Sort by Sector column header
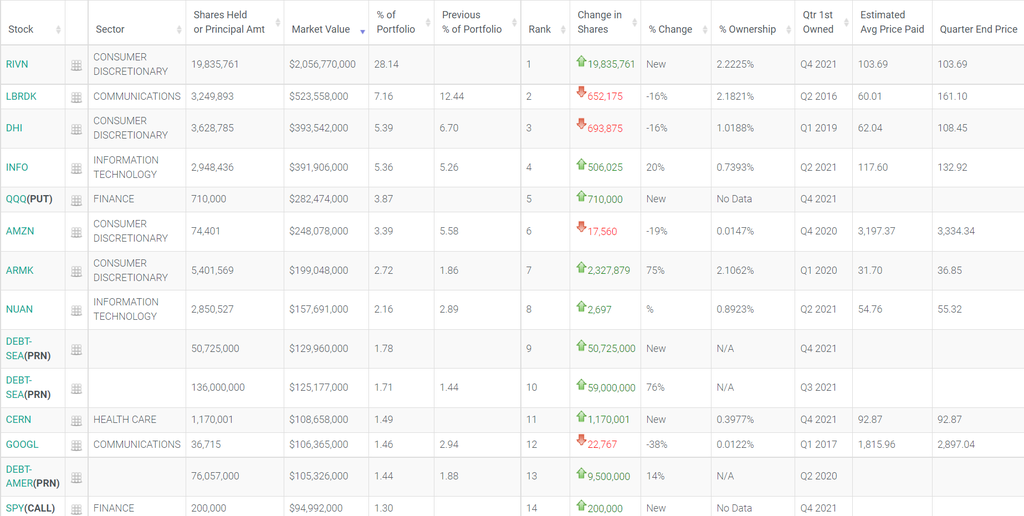Viewport: 1024px width, 516px height. (137, 29)
